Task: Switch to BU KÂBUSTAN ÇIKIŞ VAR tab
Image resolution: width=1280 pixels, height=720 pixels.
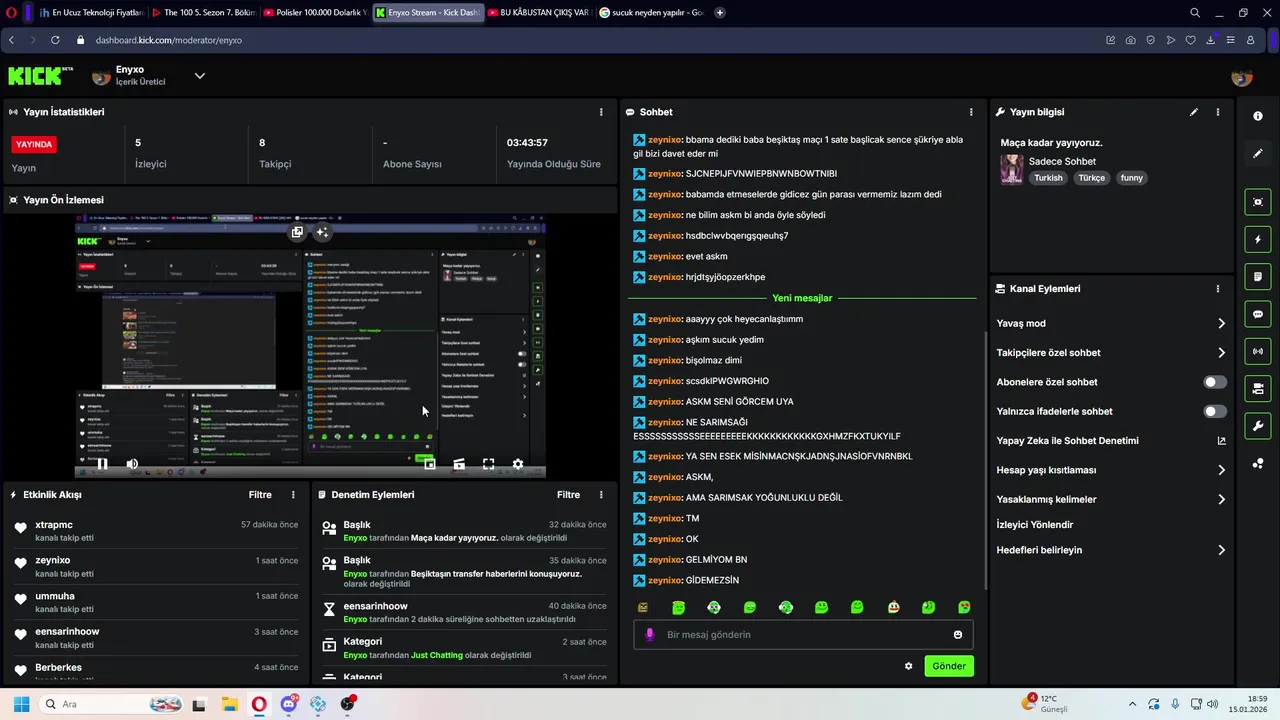Action: pyautogui.click(x=539, y=13)
